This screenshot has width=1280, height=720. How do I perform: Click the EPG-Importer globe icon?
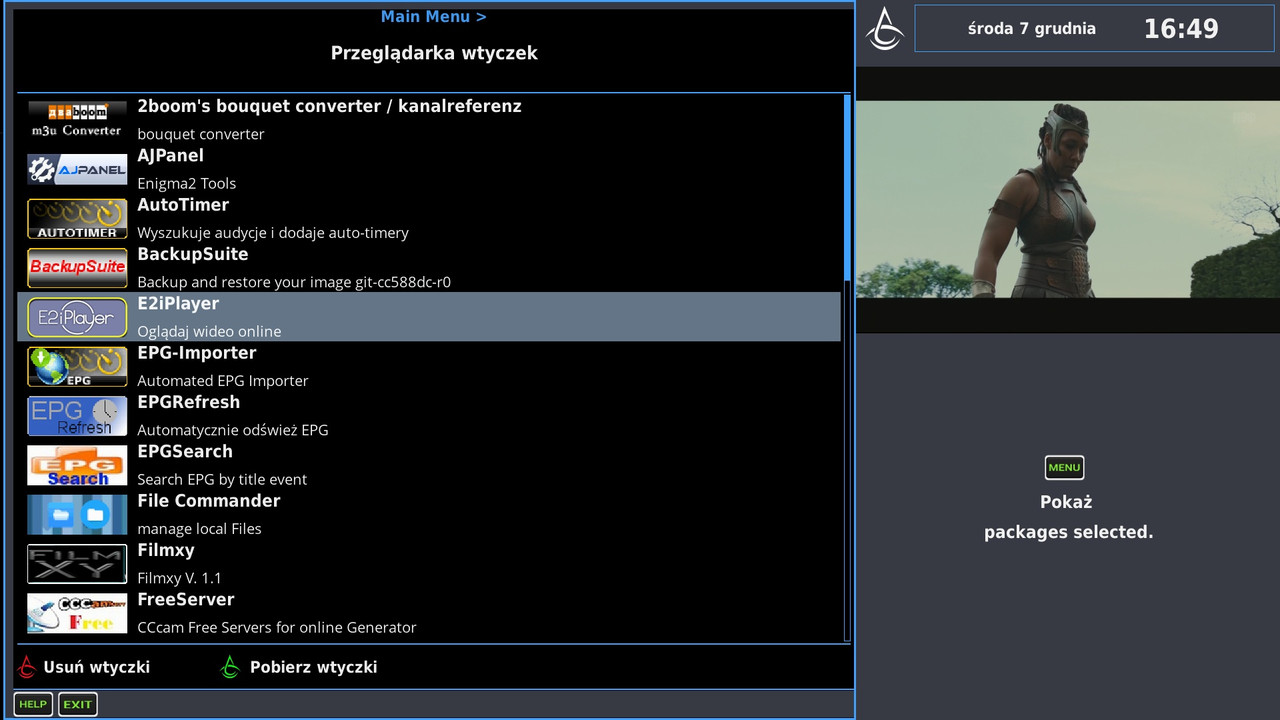pos(77,367)
